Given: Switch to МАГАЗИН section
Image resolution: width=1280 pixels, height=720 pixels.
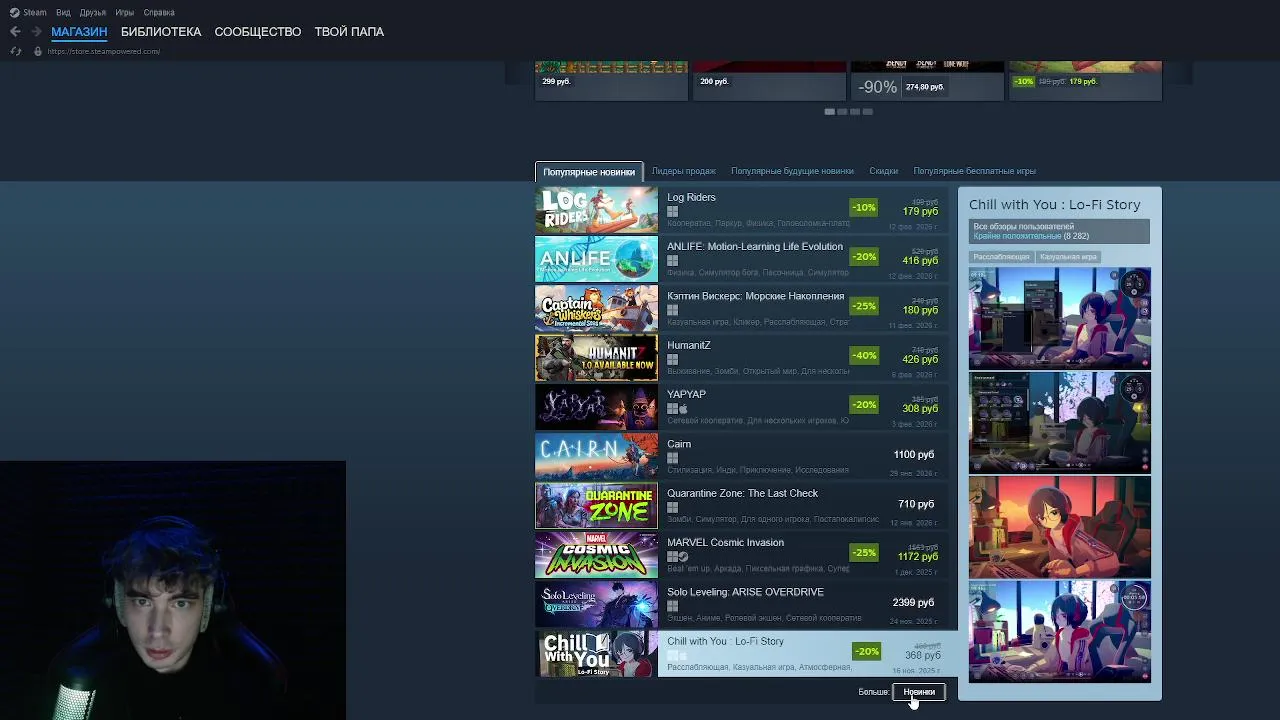Looking at the screenshot, I should pos(79,31).
